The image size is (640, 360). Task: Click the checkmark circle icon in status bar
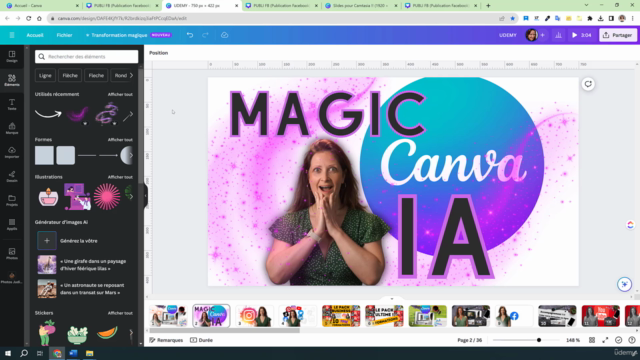[619, 340]
